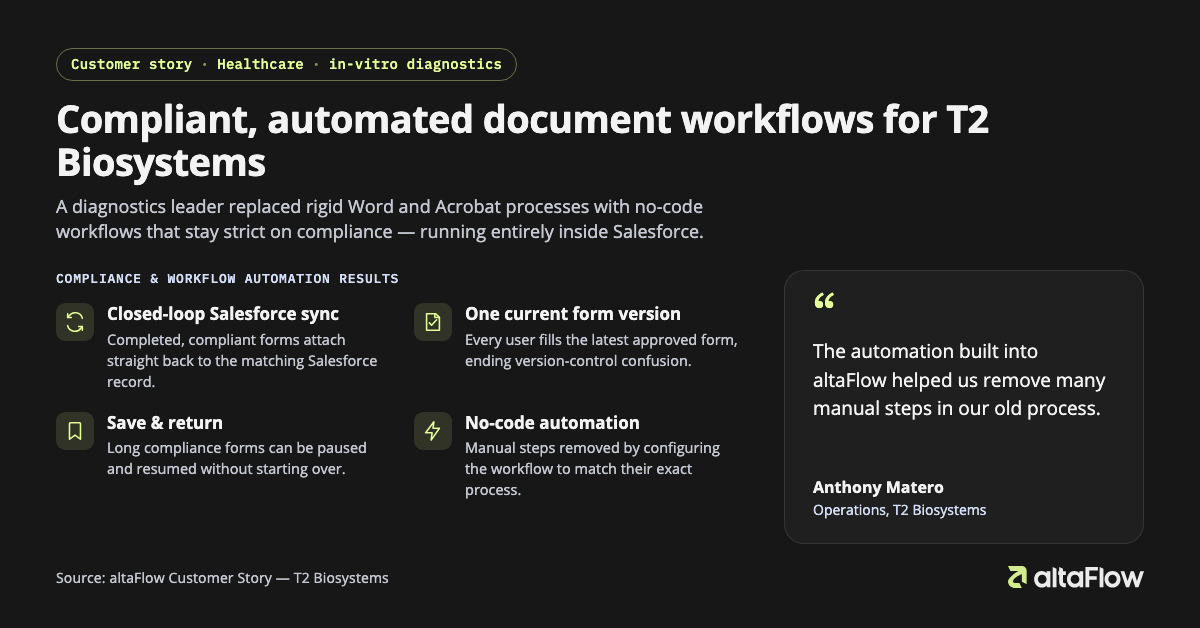This screenshot has width=1200, height=628.
Task: Click the green quotation mark icon
Action: [x=824, y=301]
